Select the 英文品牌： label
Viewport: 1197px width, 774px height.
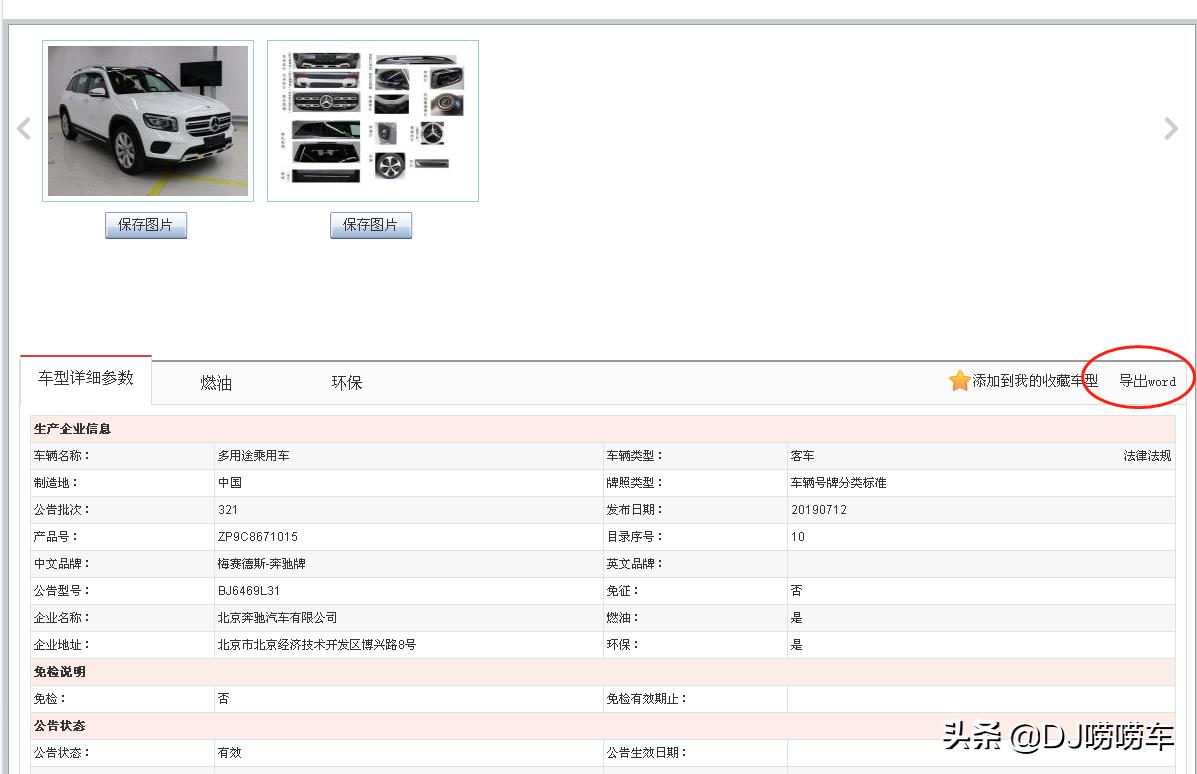(635, 563)
